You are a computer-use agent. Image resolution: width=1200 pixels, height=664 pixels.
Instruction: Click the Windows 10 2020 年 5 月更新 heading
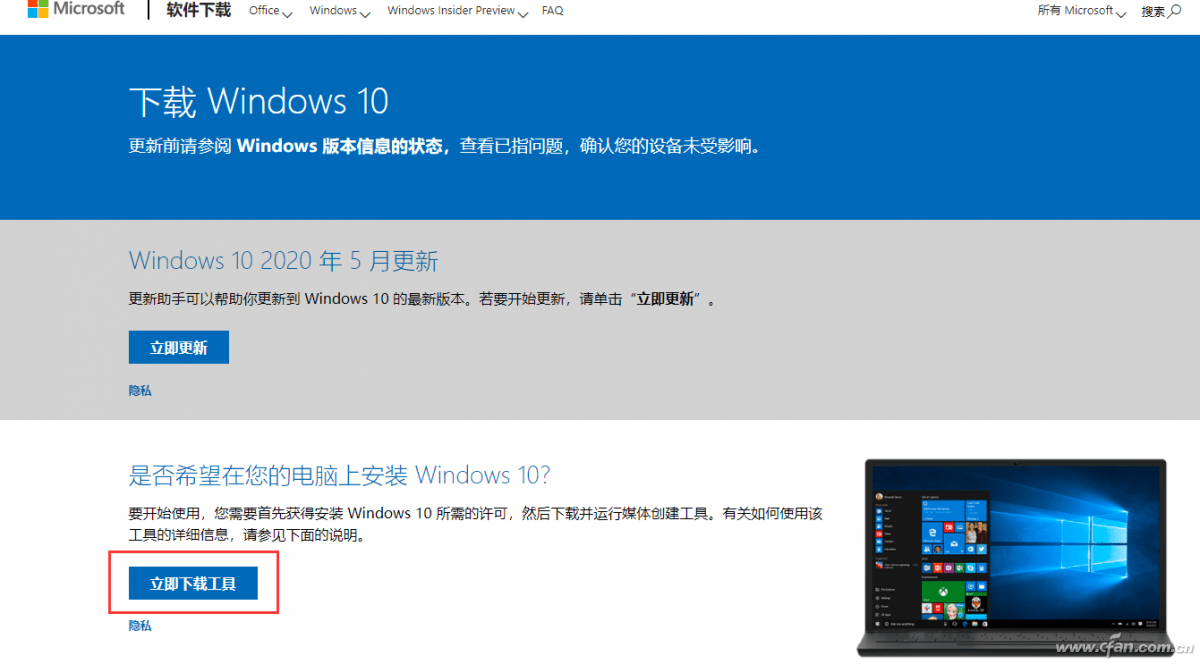[x=283, y=262]
